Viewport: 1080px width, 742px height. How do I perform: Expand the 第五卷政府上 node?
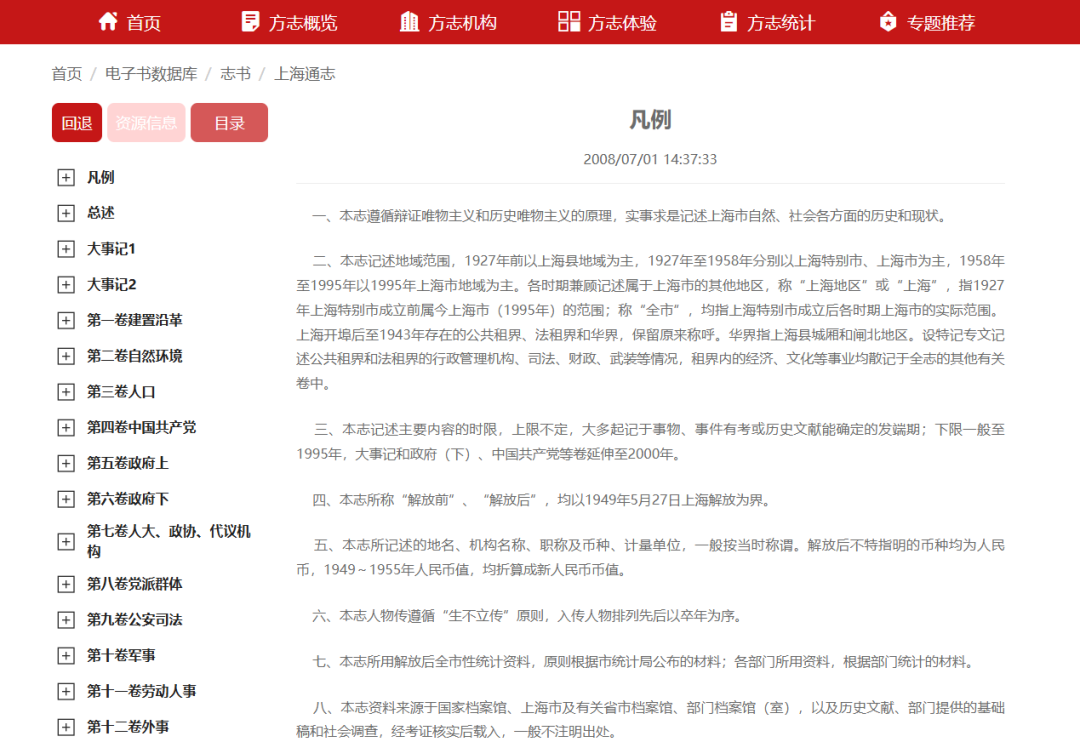click(x=65, y=464)
